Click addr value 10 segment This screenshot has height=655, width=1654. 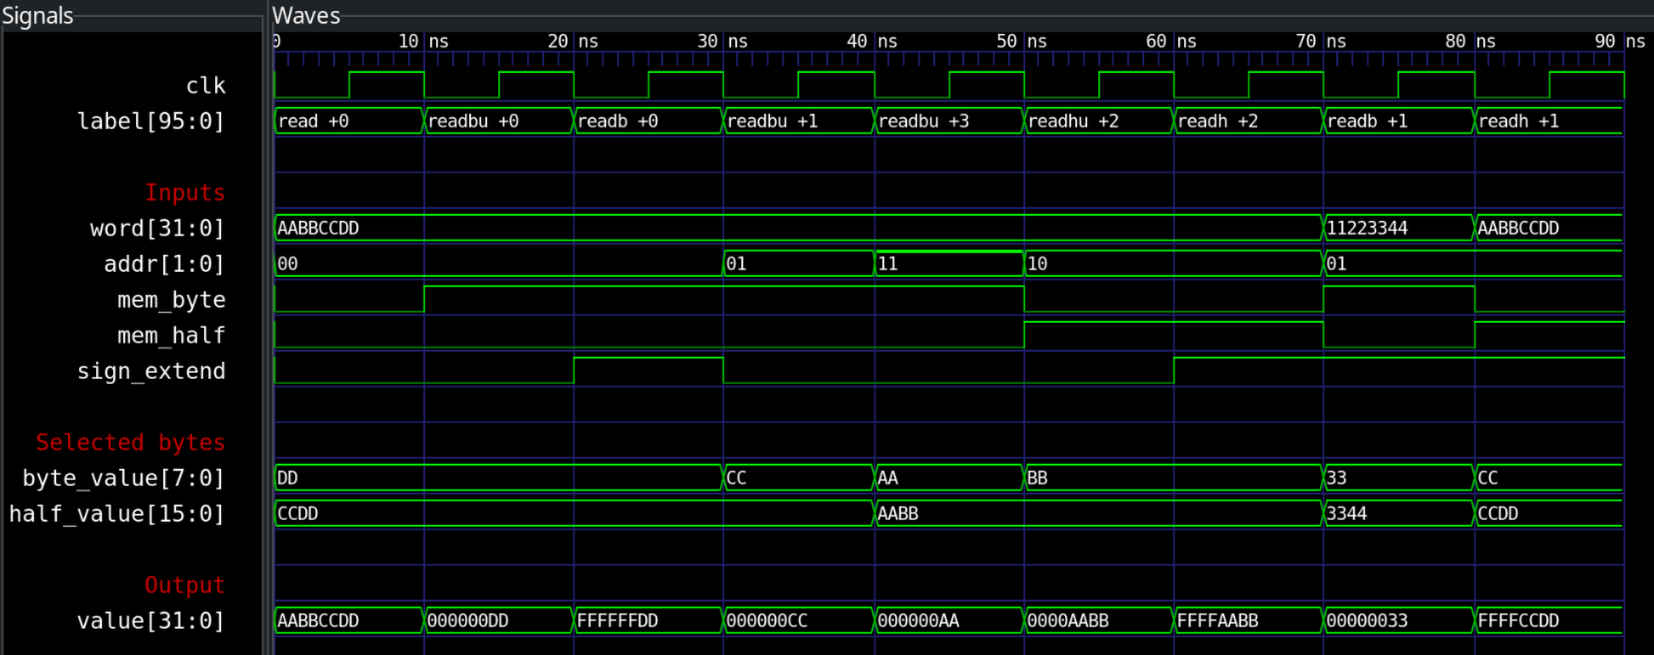pos(1173,264)
